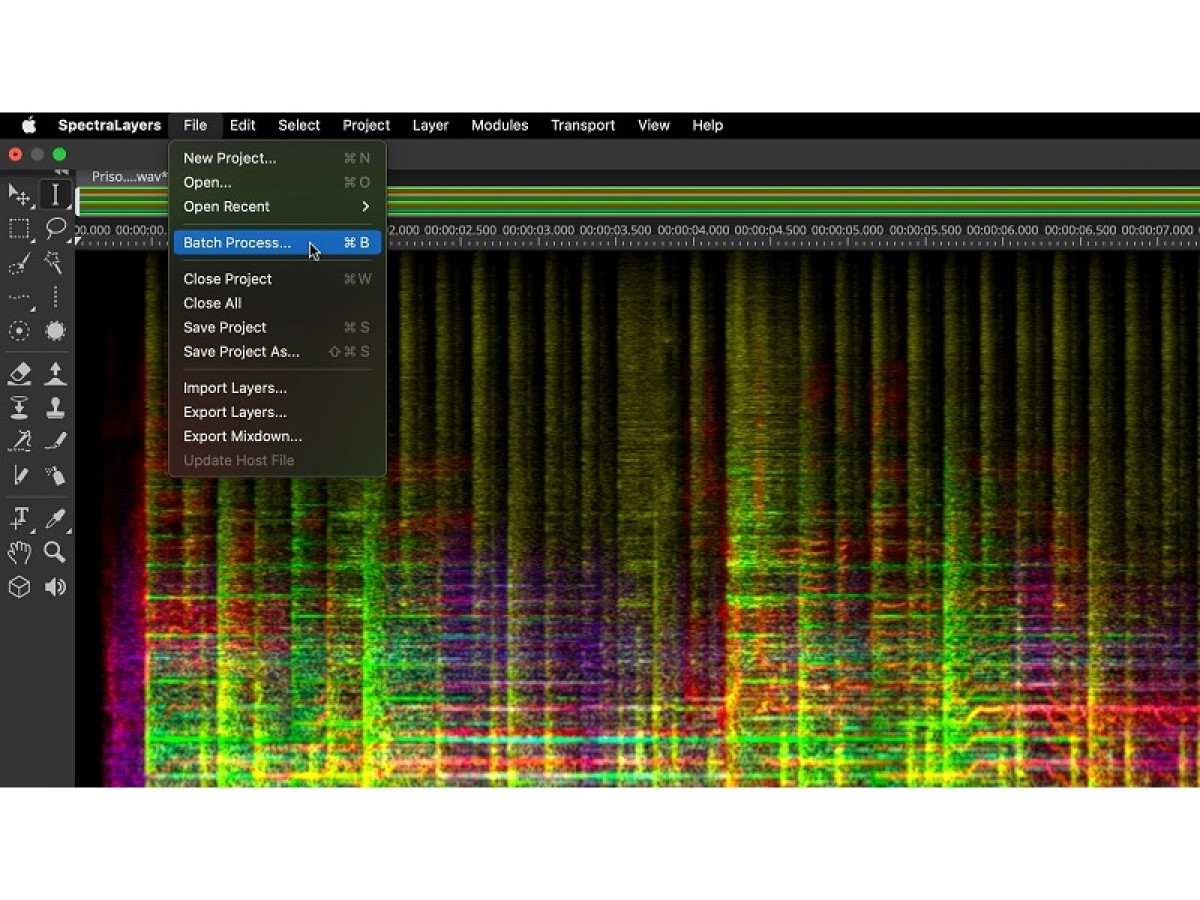This screenshot has height=900, width=1200.
Task: Click the speaker playback tool icon
Action: coord(55,587)
